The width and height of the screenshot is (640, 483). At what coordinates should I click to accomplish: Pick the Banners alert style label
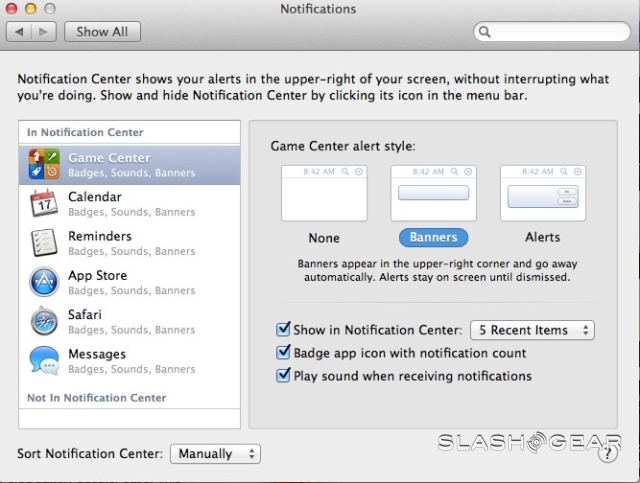coord(433,238)
